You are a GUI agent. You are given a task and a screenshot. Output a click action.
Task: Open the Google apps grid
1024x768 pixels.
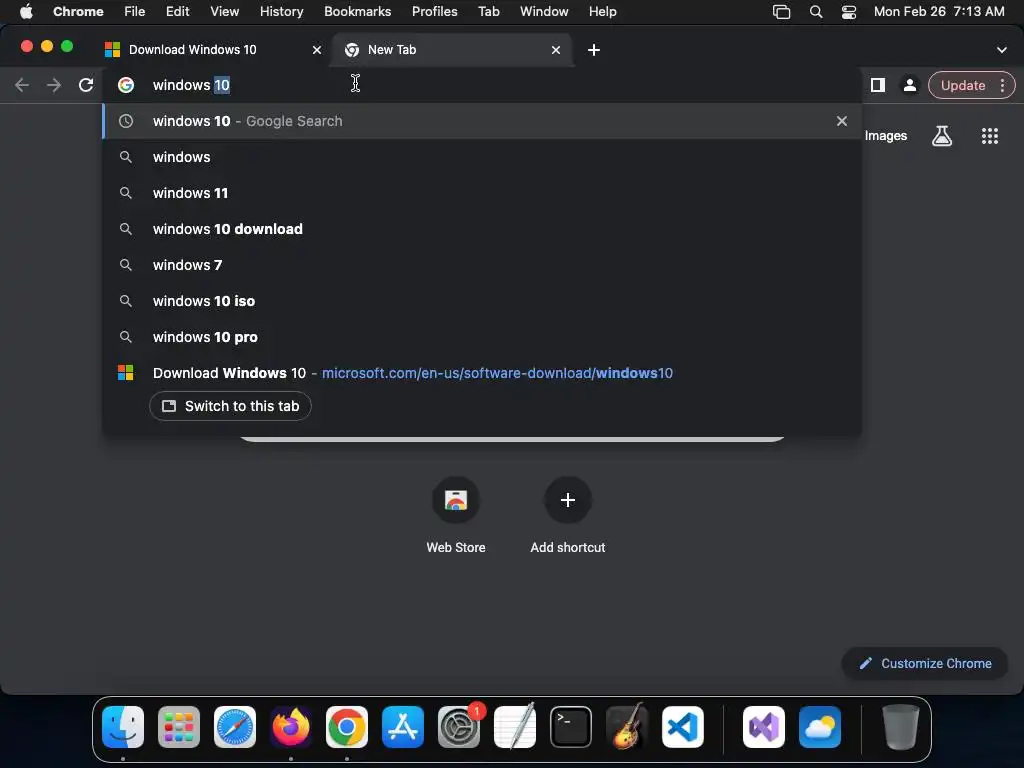tap(990, 136)
